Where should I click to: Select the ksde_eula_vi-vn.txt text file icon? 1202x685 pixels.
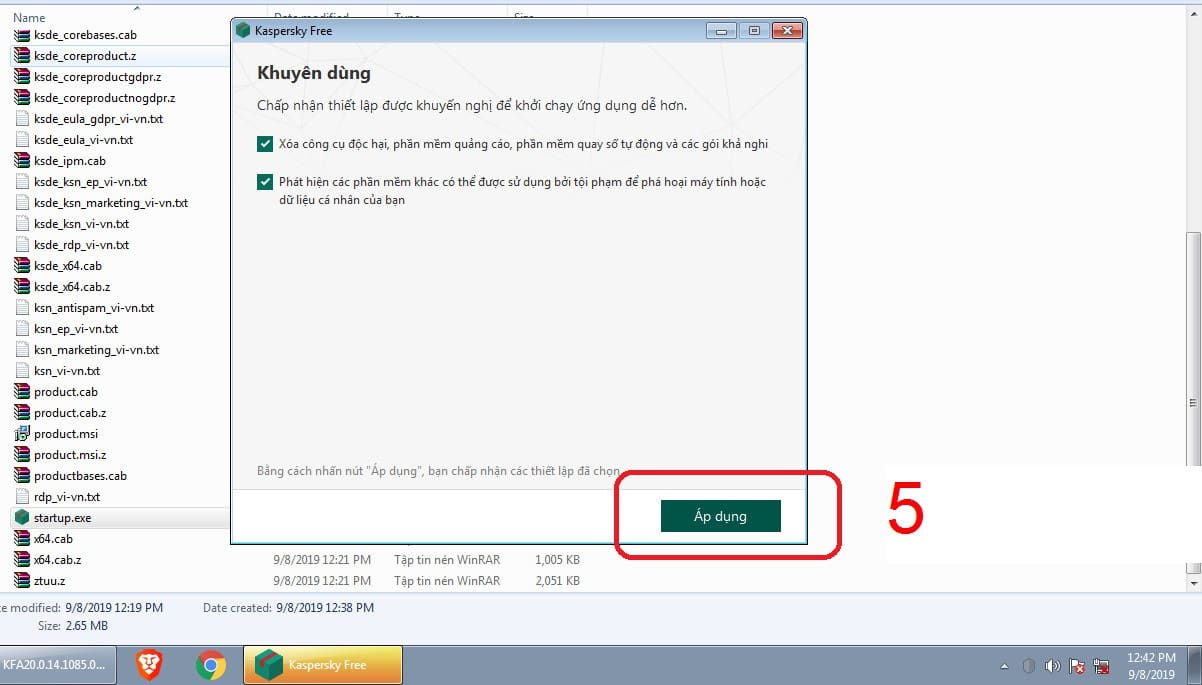pyautogui.click(x=22, y=140)
